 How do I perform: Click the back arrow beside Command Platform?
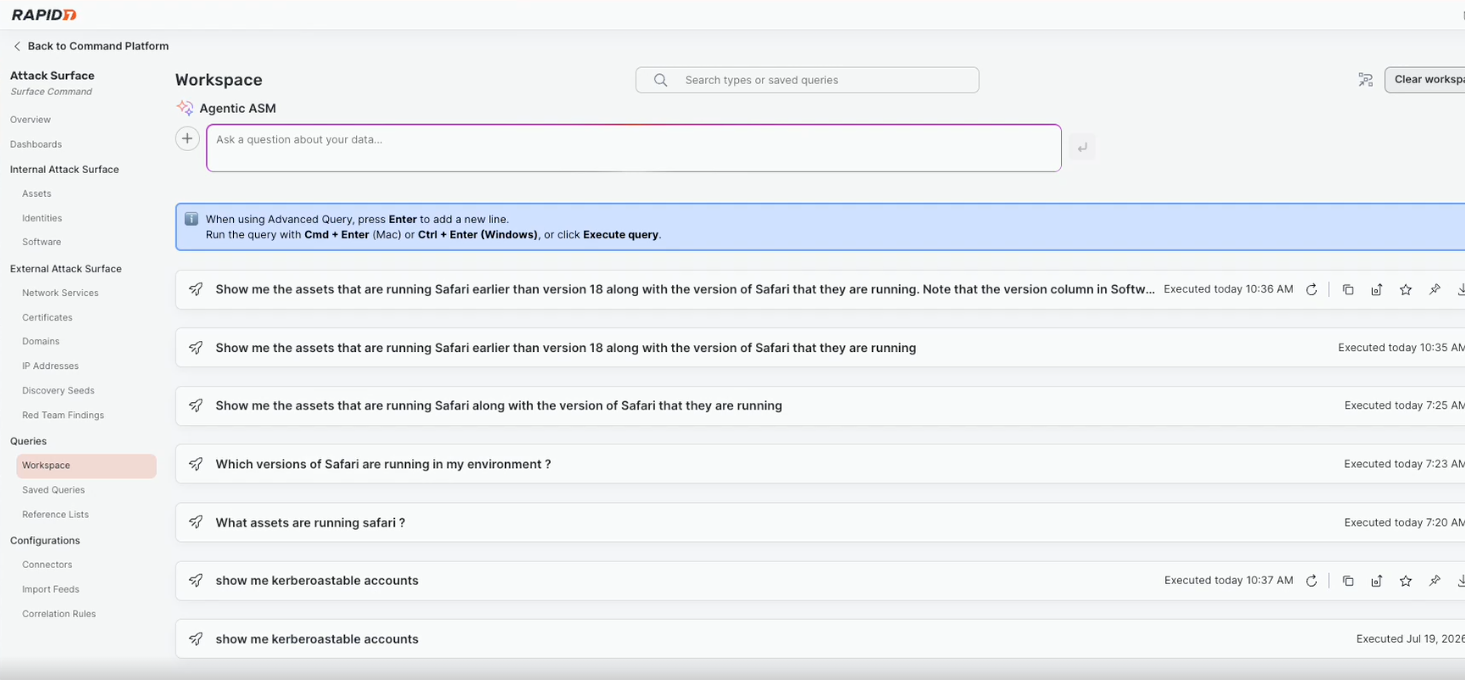(17, 46)
